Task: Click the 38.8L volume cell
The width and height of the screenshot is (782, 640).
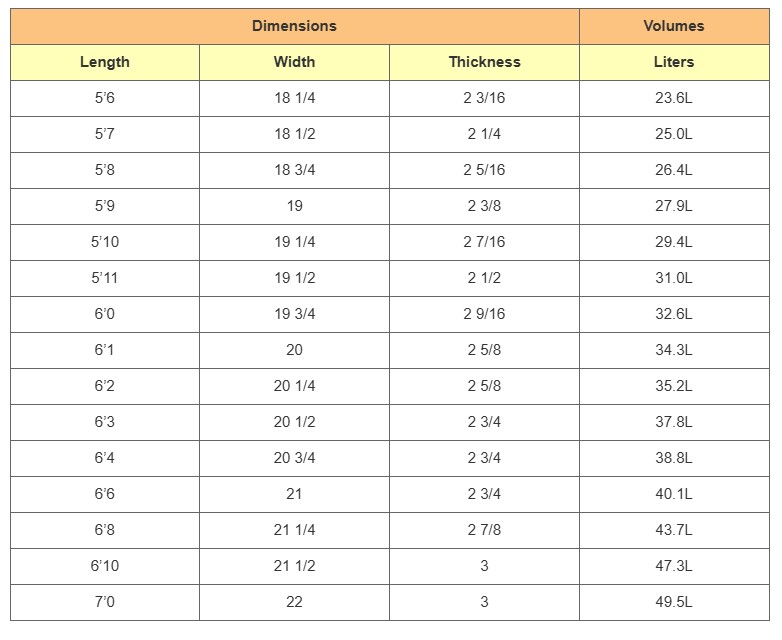Action: point(673,458)
